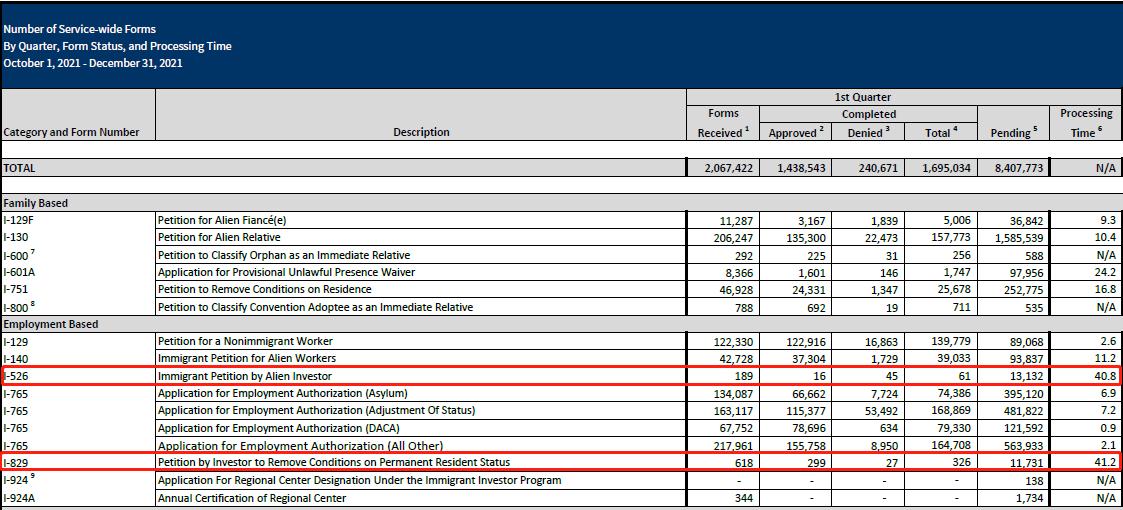Select the Pending column header

[x=1012, y=132]
